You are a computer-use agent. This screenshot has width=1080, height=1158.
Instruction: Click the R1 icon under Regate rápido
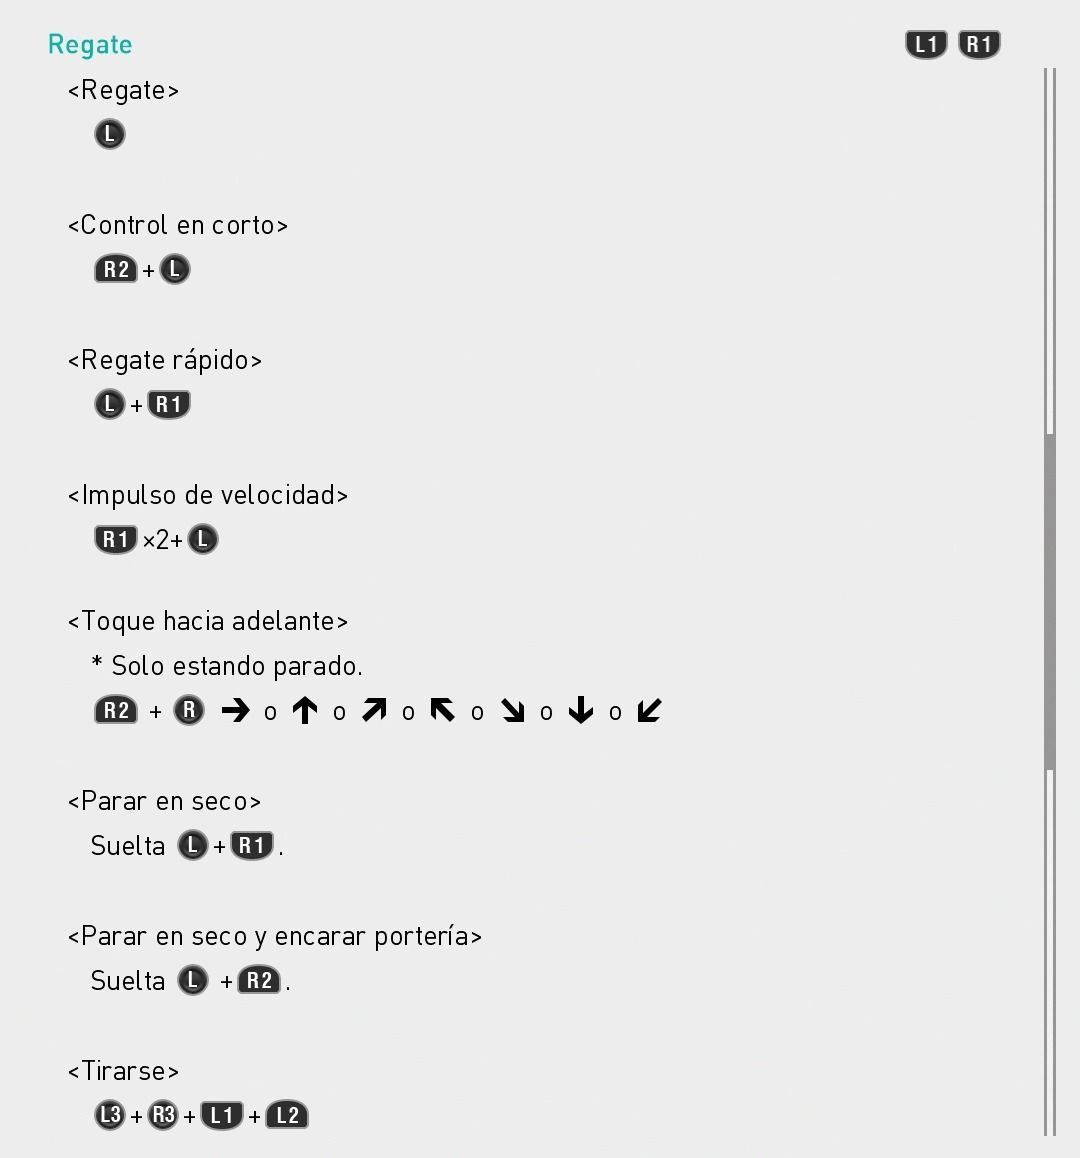pyautogui.click(x=169, y=404)
